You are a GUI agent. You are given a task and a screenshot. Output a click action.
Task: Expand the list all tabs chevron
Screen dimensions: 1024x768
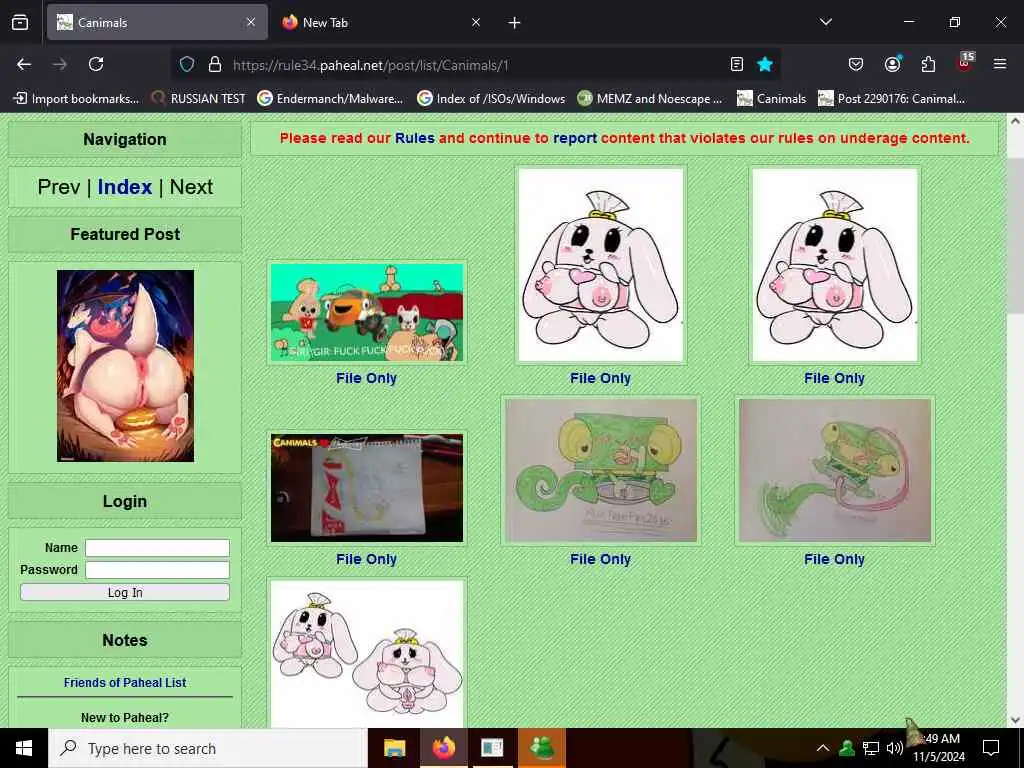point(825,22)
